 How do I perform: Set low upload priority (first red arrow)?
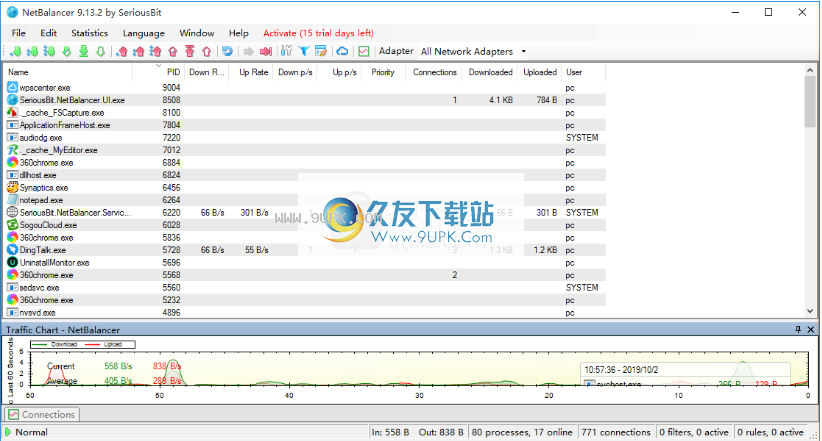pos(122,51)
